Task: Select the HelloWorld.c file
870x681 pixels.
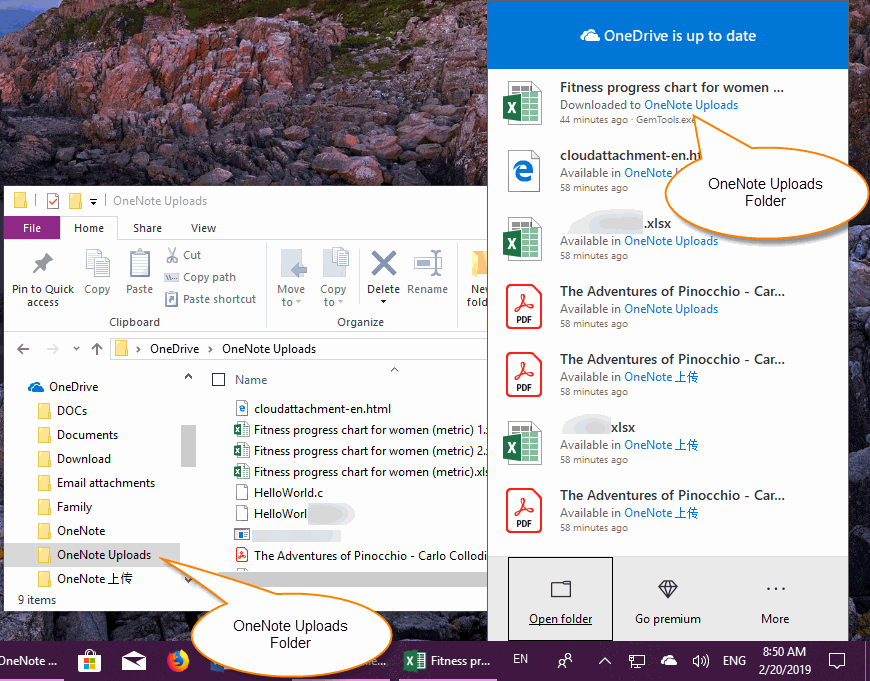Action: (279, 493)
